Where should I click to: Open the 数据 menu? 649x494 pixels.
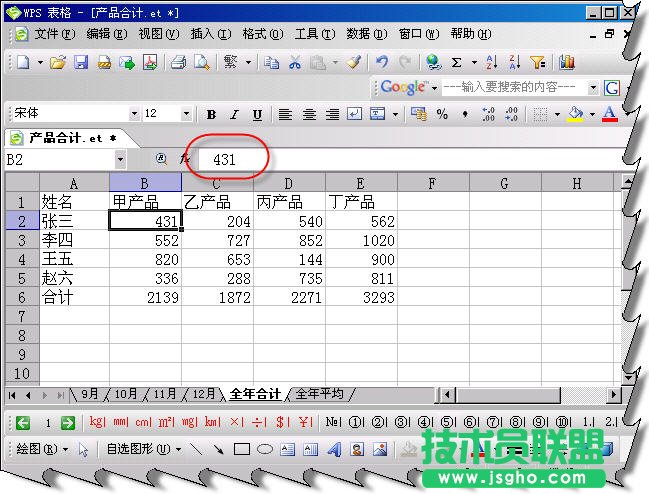367,34
